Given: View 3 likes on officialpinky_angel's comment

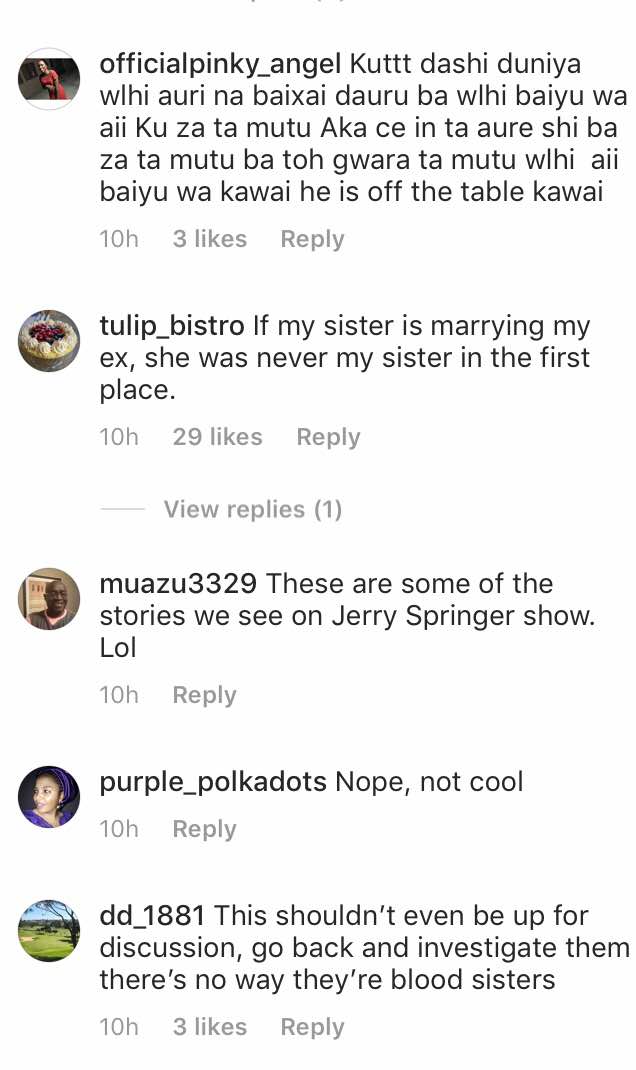Looking at the screenshot, I should point(209,240).
